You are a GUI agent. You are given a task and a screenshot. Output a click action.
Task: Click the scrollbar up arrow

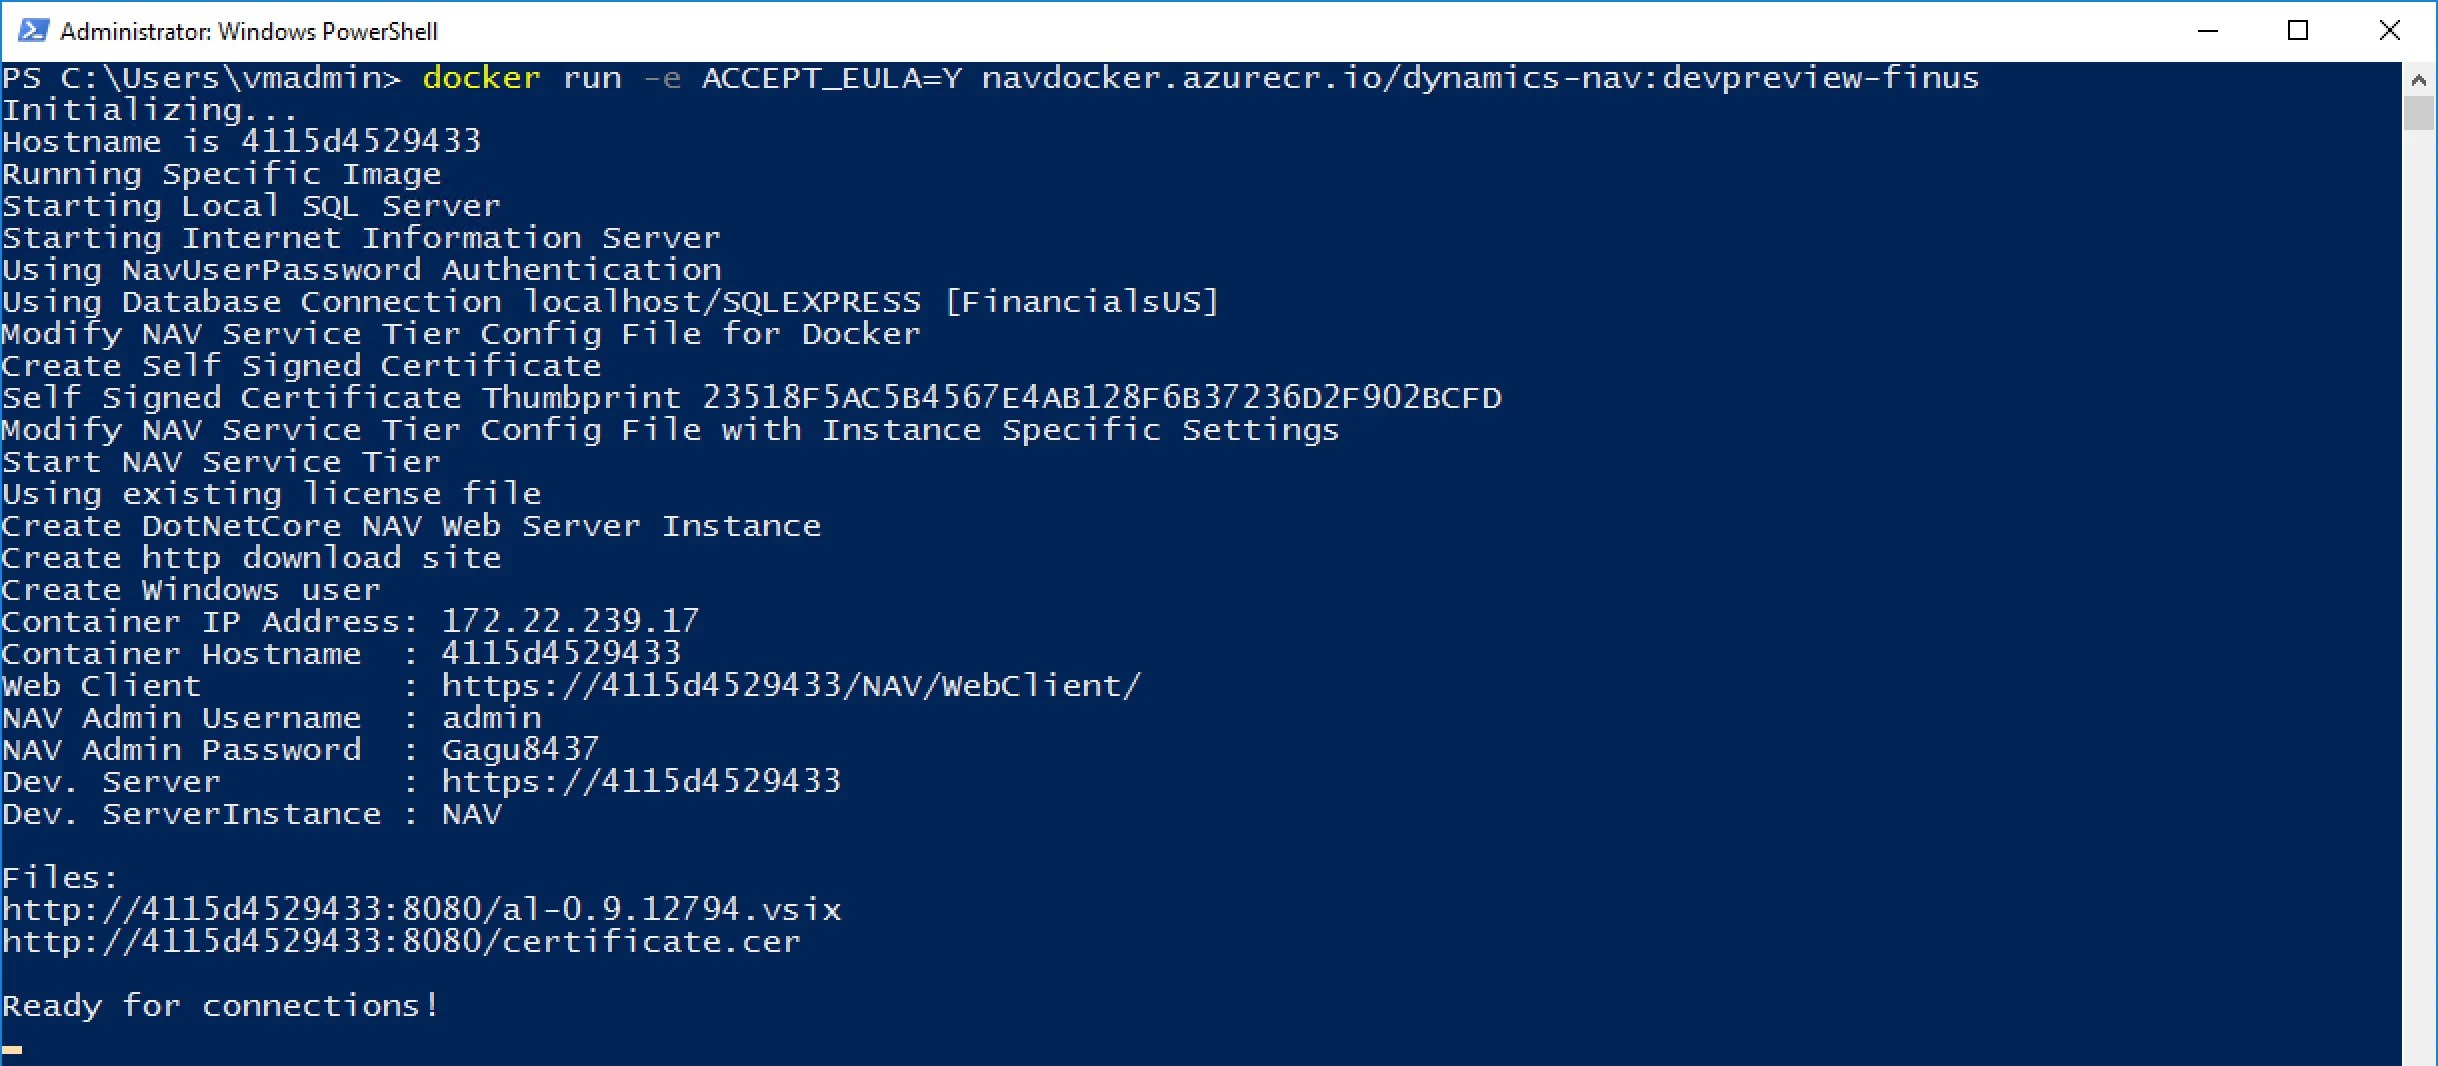(x=2419, y=79)
